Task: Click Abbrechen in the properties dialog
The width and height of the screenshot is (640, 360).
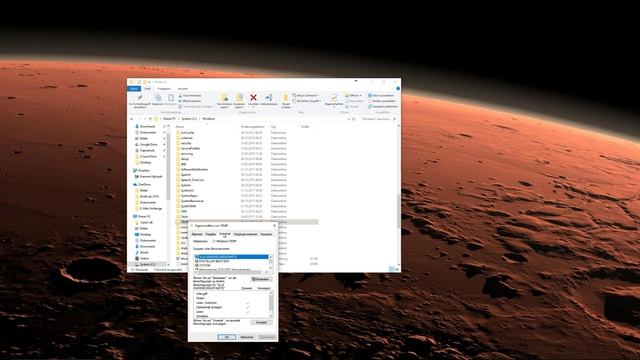Action: tap(247, 337)
